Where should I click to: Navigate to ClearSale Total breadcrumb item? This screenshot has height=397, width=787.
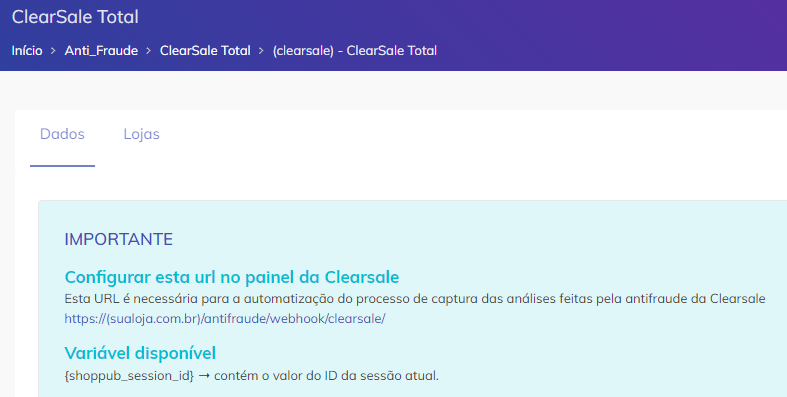coord(205,51)
